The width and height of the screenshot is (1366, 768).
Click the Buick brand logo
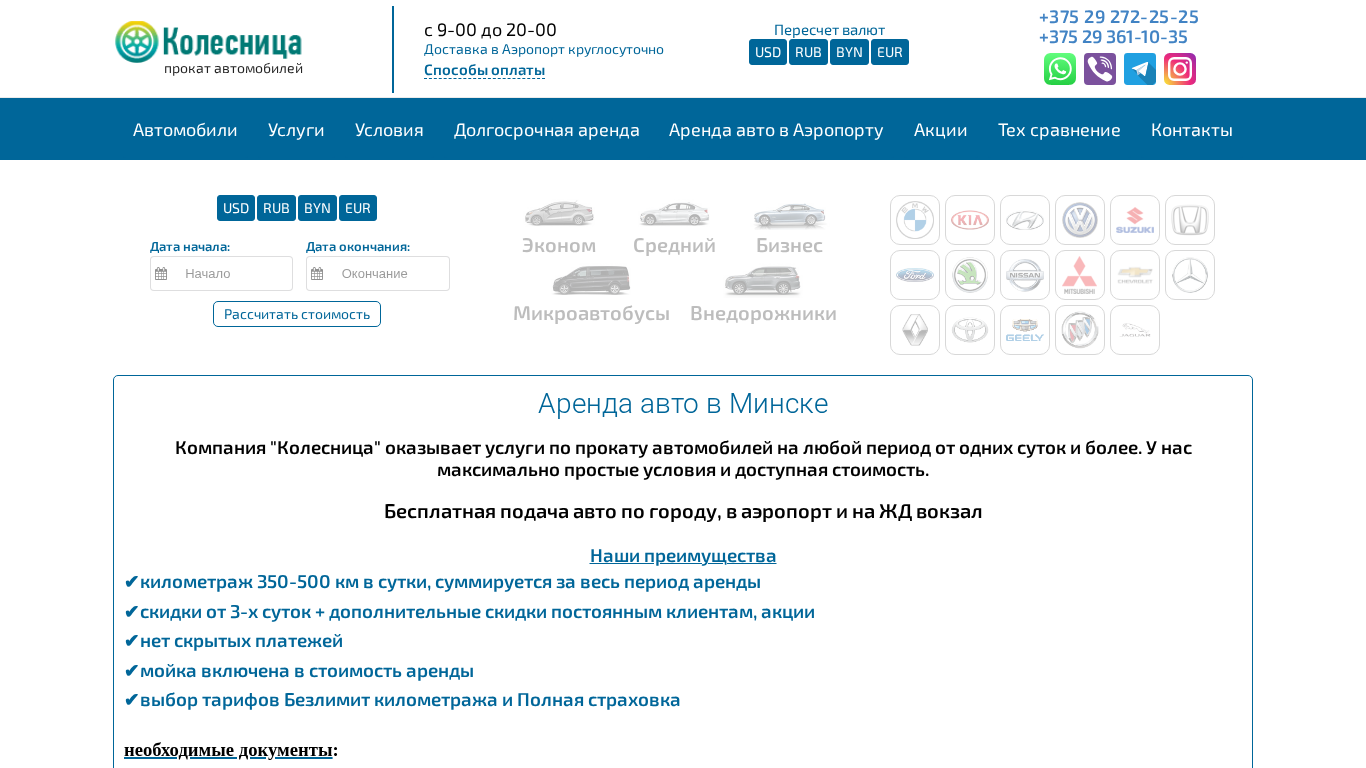click(x=1080, y=330)
